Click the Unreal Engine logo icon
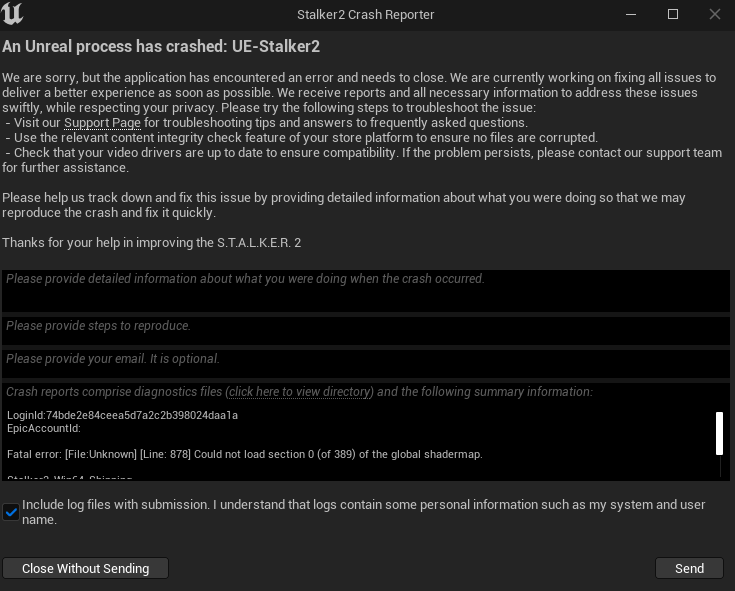 14,14
